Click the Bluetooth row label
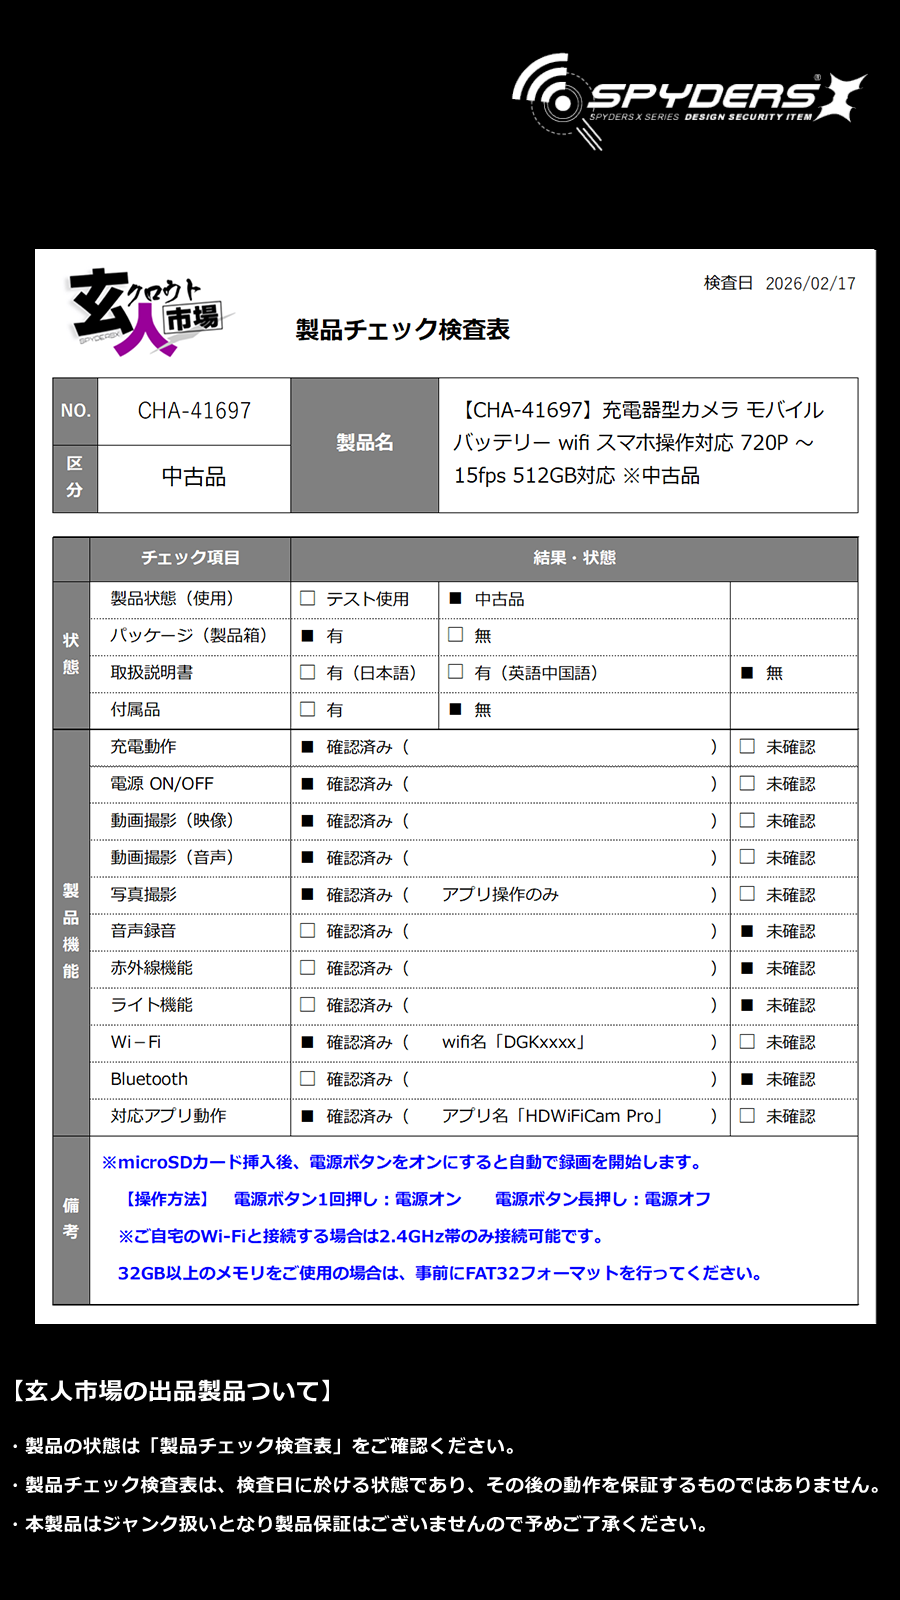This screenshot has width=900, height=1600. coord(149,1079)
